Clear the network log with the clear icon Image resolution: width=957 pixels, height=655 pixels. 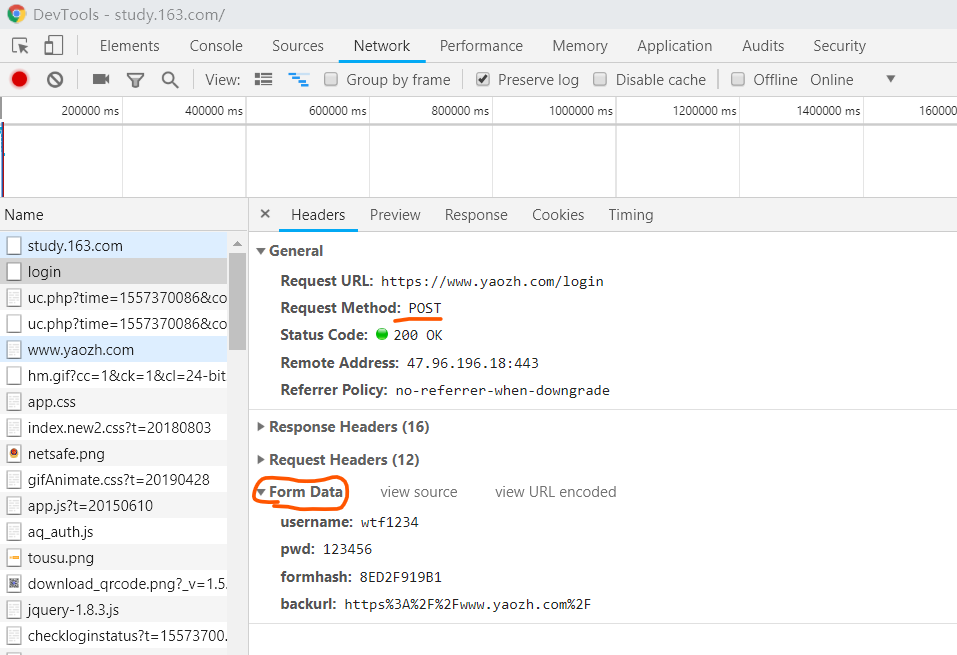tap(55, 79)
